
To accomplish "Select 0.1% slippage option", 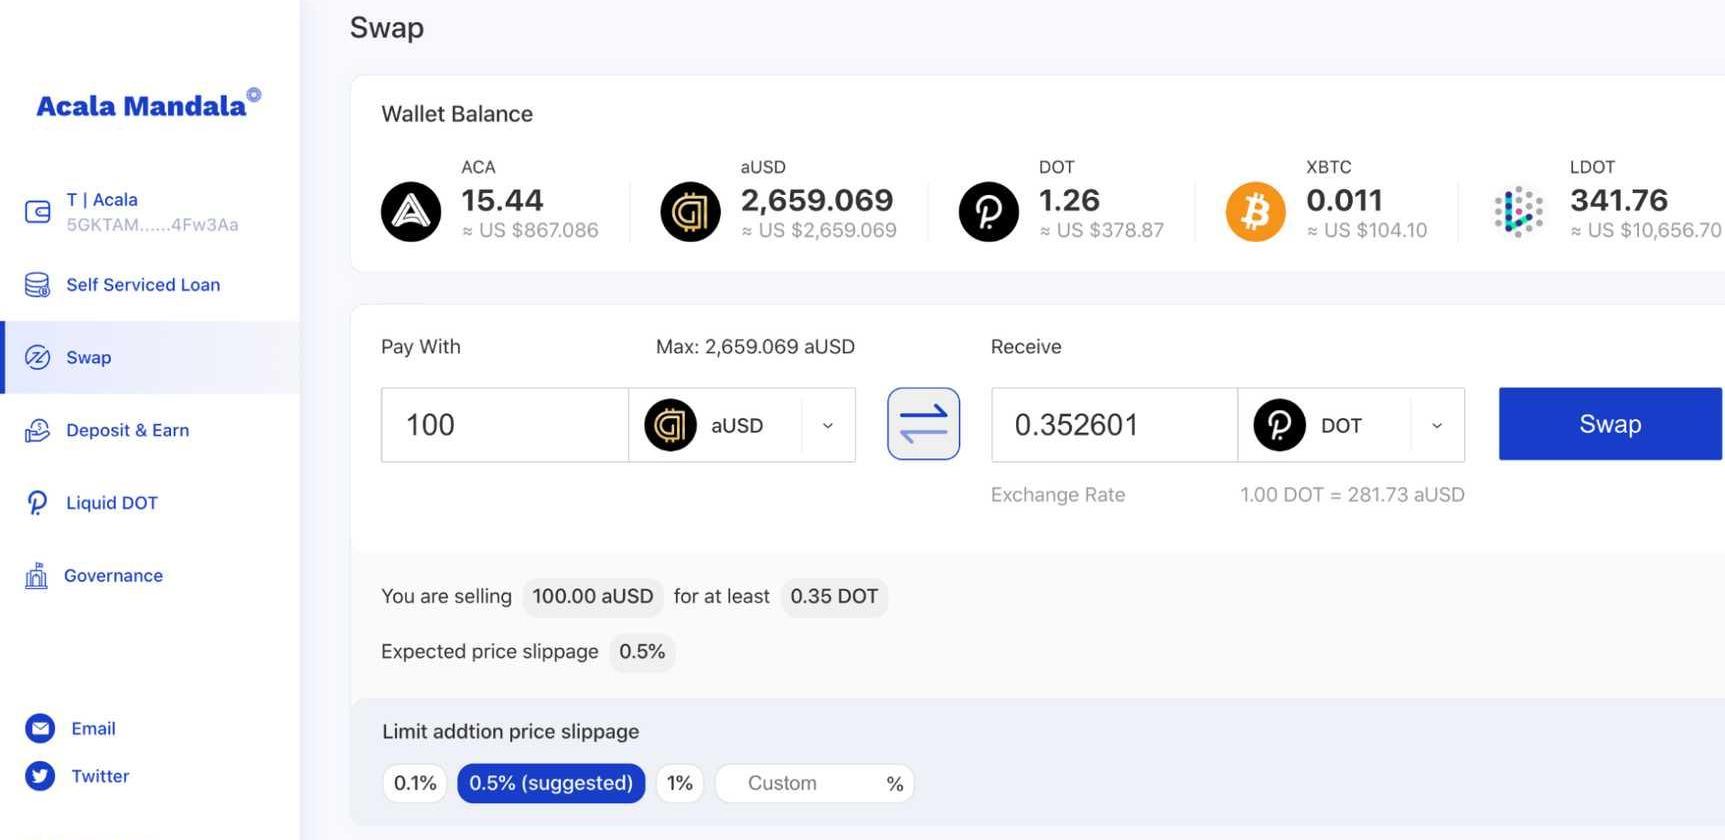I will click(414, 783).
